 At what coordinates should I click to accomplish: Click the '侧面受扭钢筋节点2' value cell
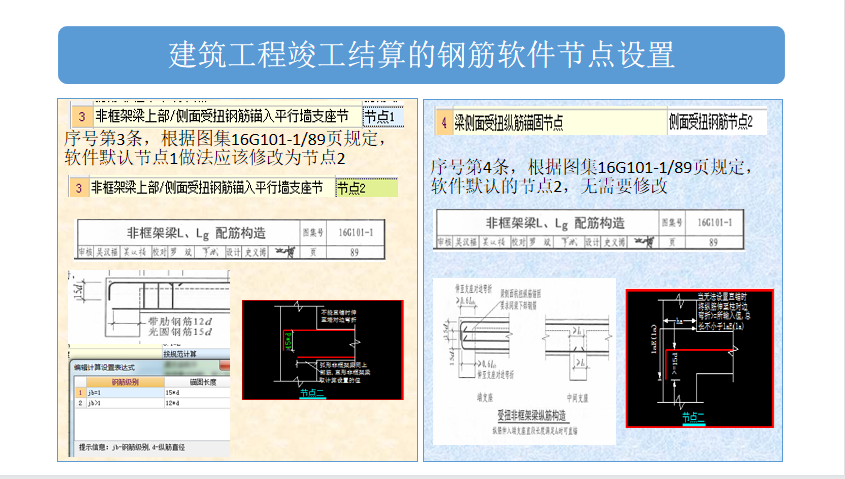tap(717, 122)
